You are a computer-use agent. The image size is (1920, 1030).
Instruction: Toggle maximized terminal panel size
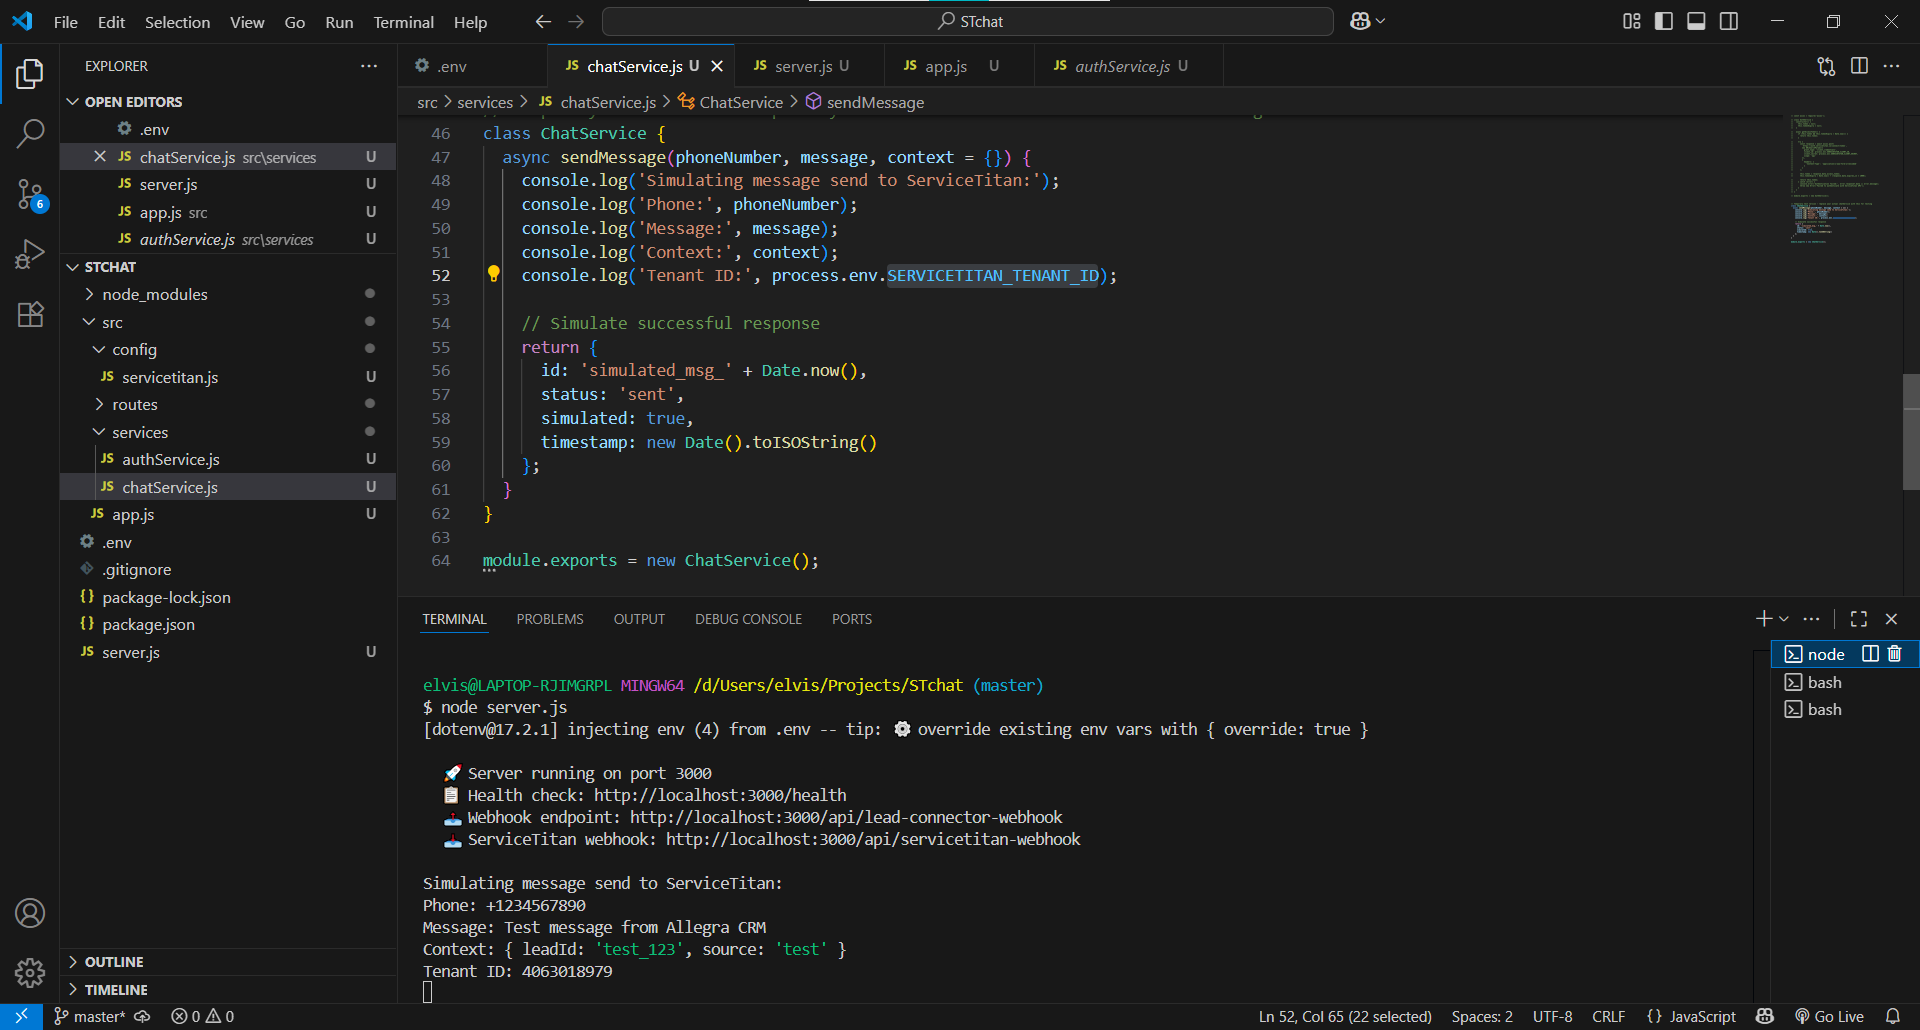point(1859,619)
